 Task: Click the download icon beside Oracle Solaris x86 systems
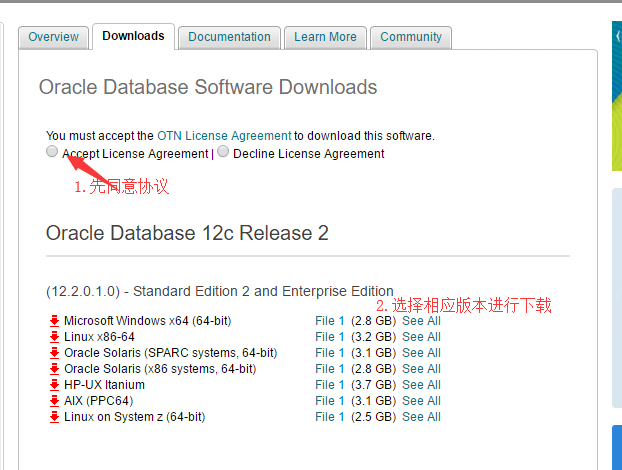pyautogui.click(x=54, y=369)
